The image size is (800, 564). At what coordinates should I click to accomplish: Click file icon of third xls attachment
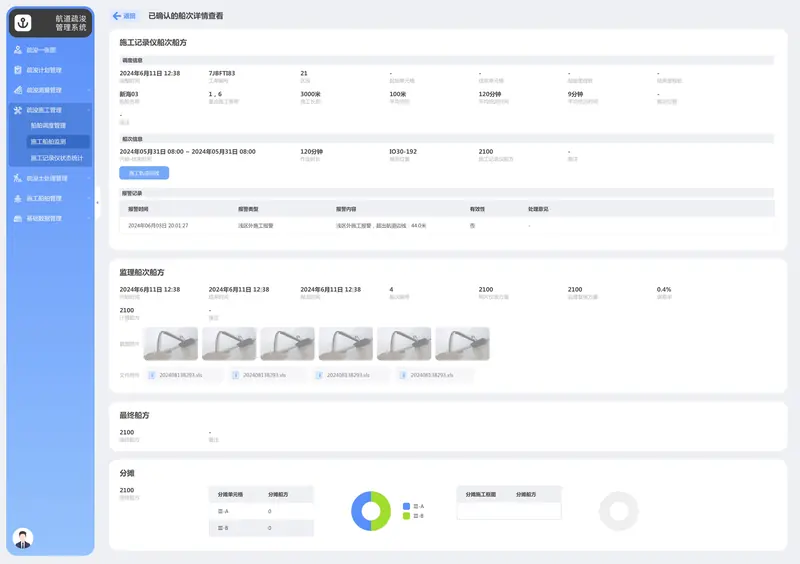coord(319,375)
